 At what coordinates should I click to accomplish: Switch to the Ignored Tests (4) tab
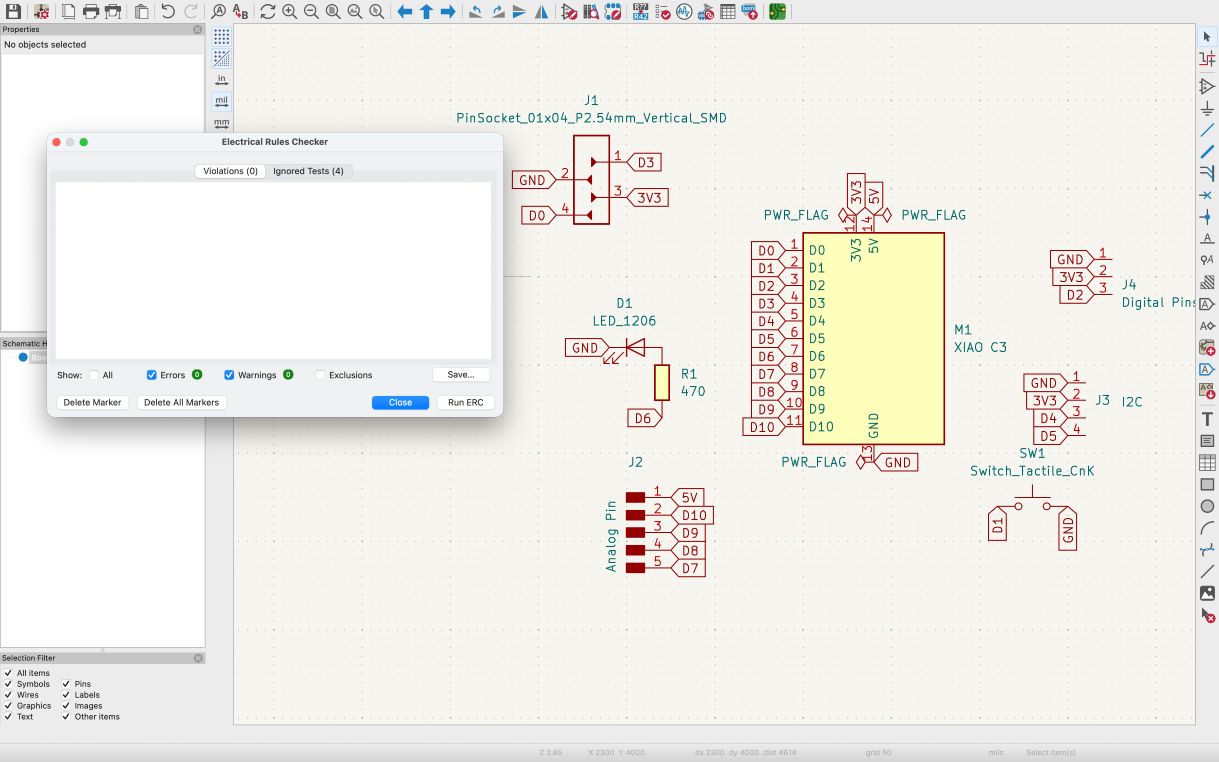click(x=308, y=171)
